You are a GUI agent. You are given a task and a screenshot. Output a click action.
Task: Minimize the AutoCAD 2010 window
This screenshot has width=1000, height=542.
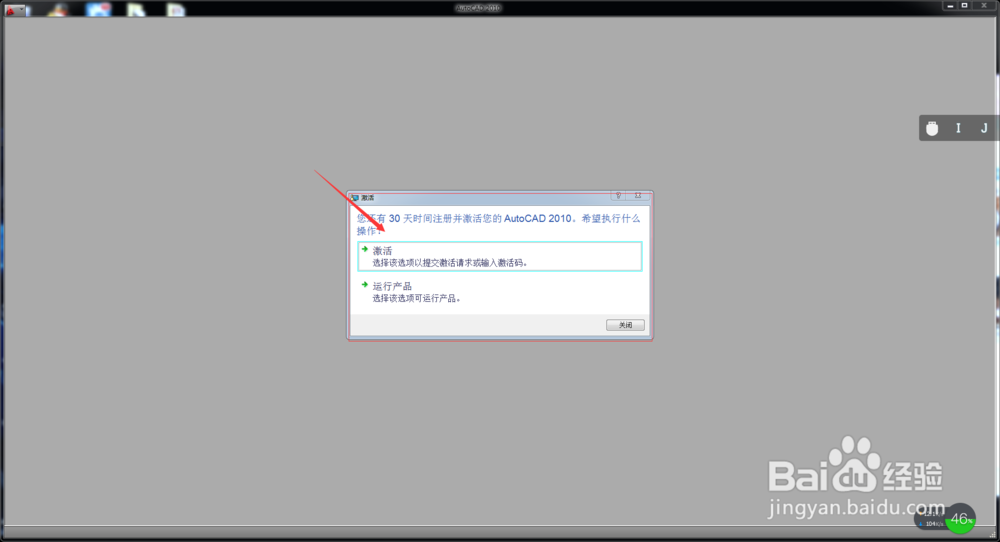[x=950, y=6]
